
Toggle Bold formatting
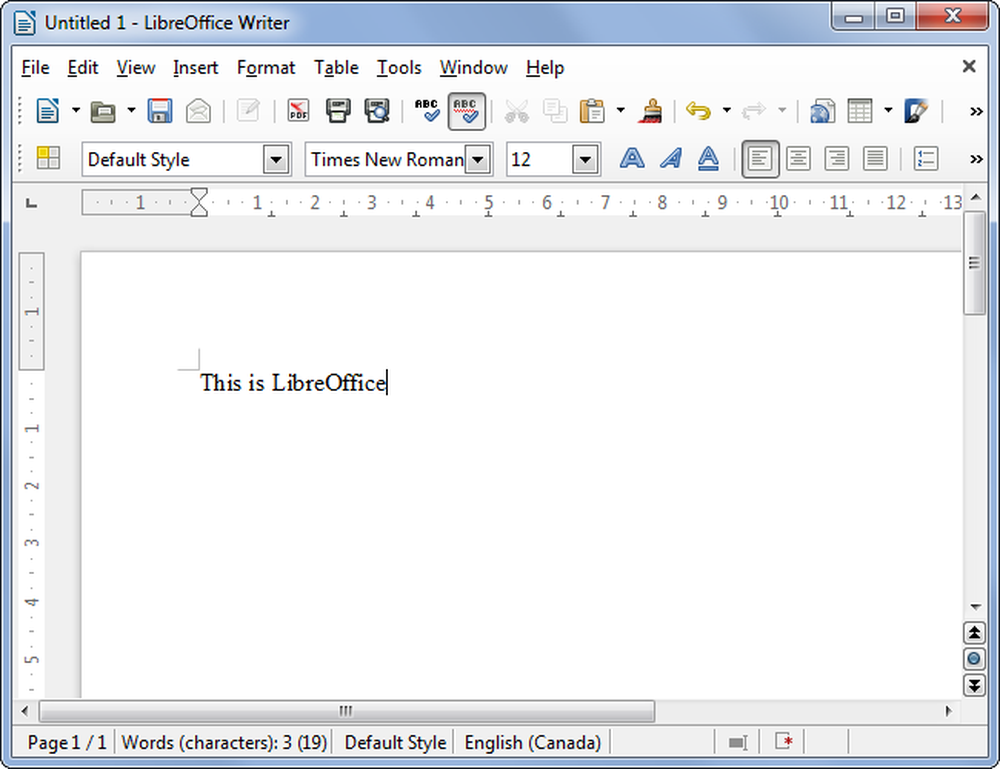(x=632, y=158)
